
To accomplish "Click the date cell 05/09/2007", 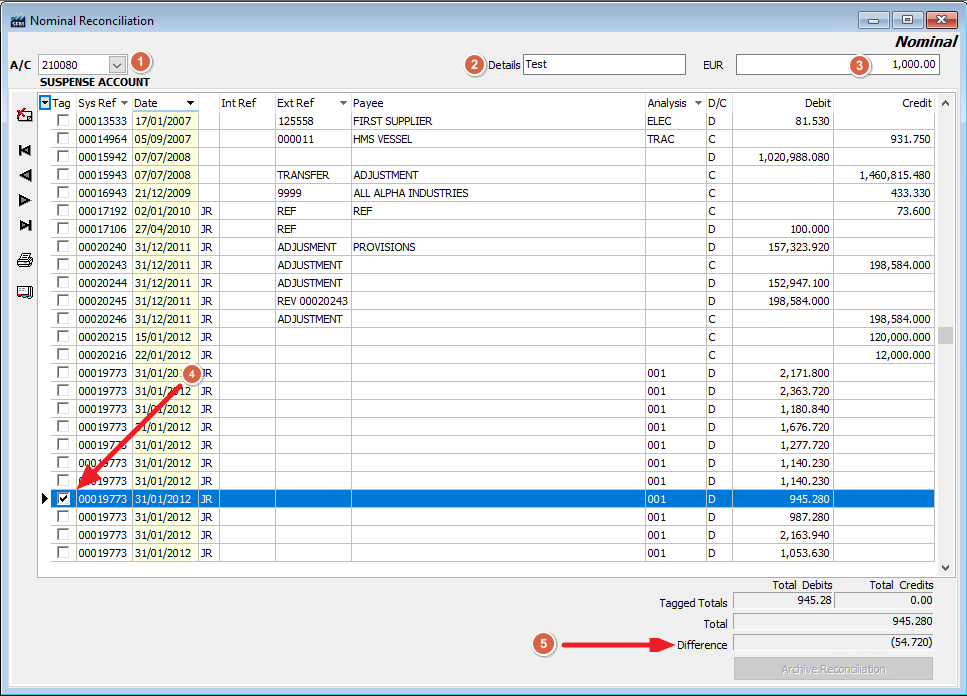I will tap(163, 139).
